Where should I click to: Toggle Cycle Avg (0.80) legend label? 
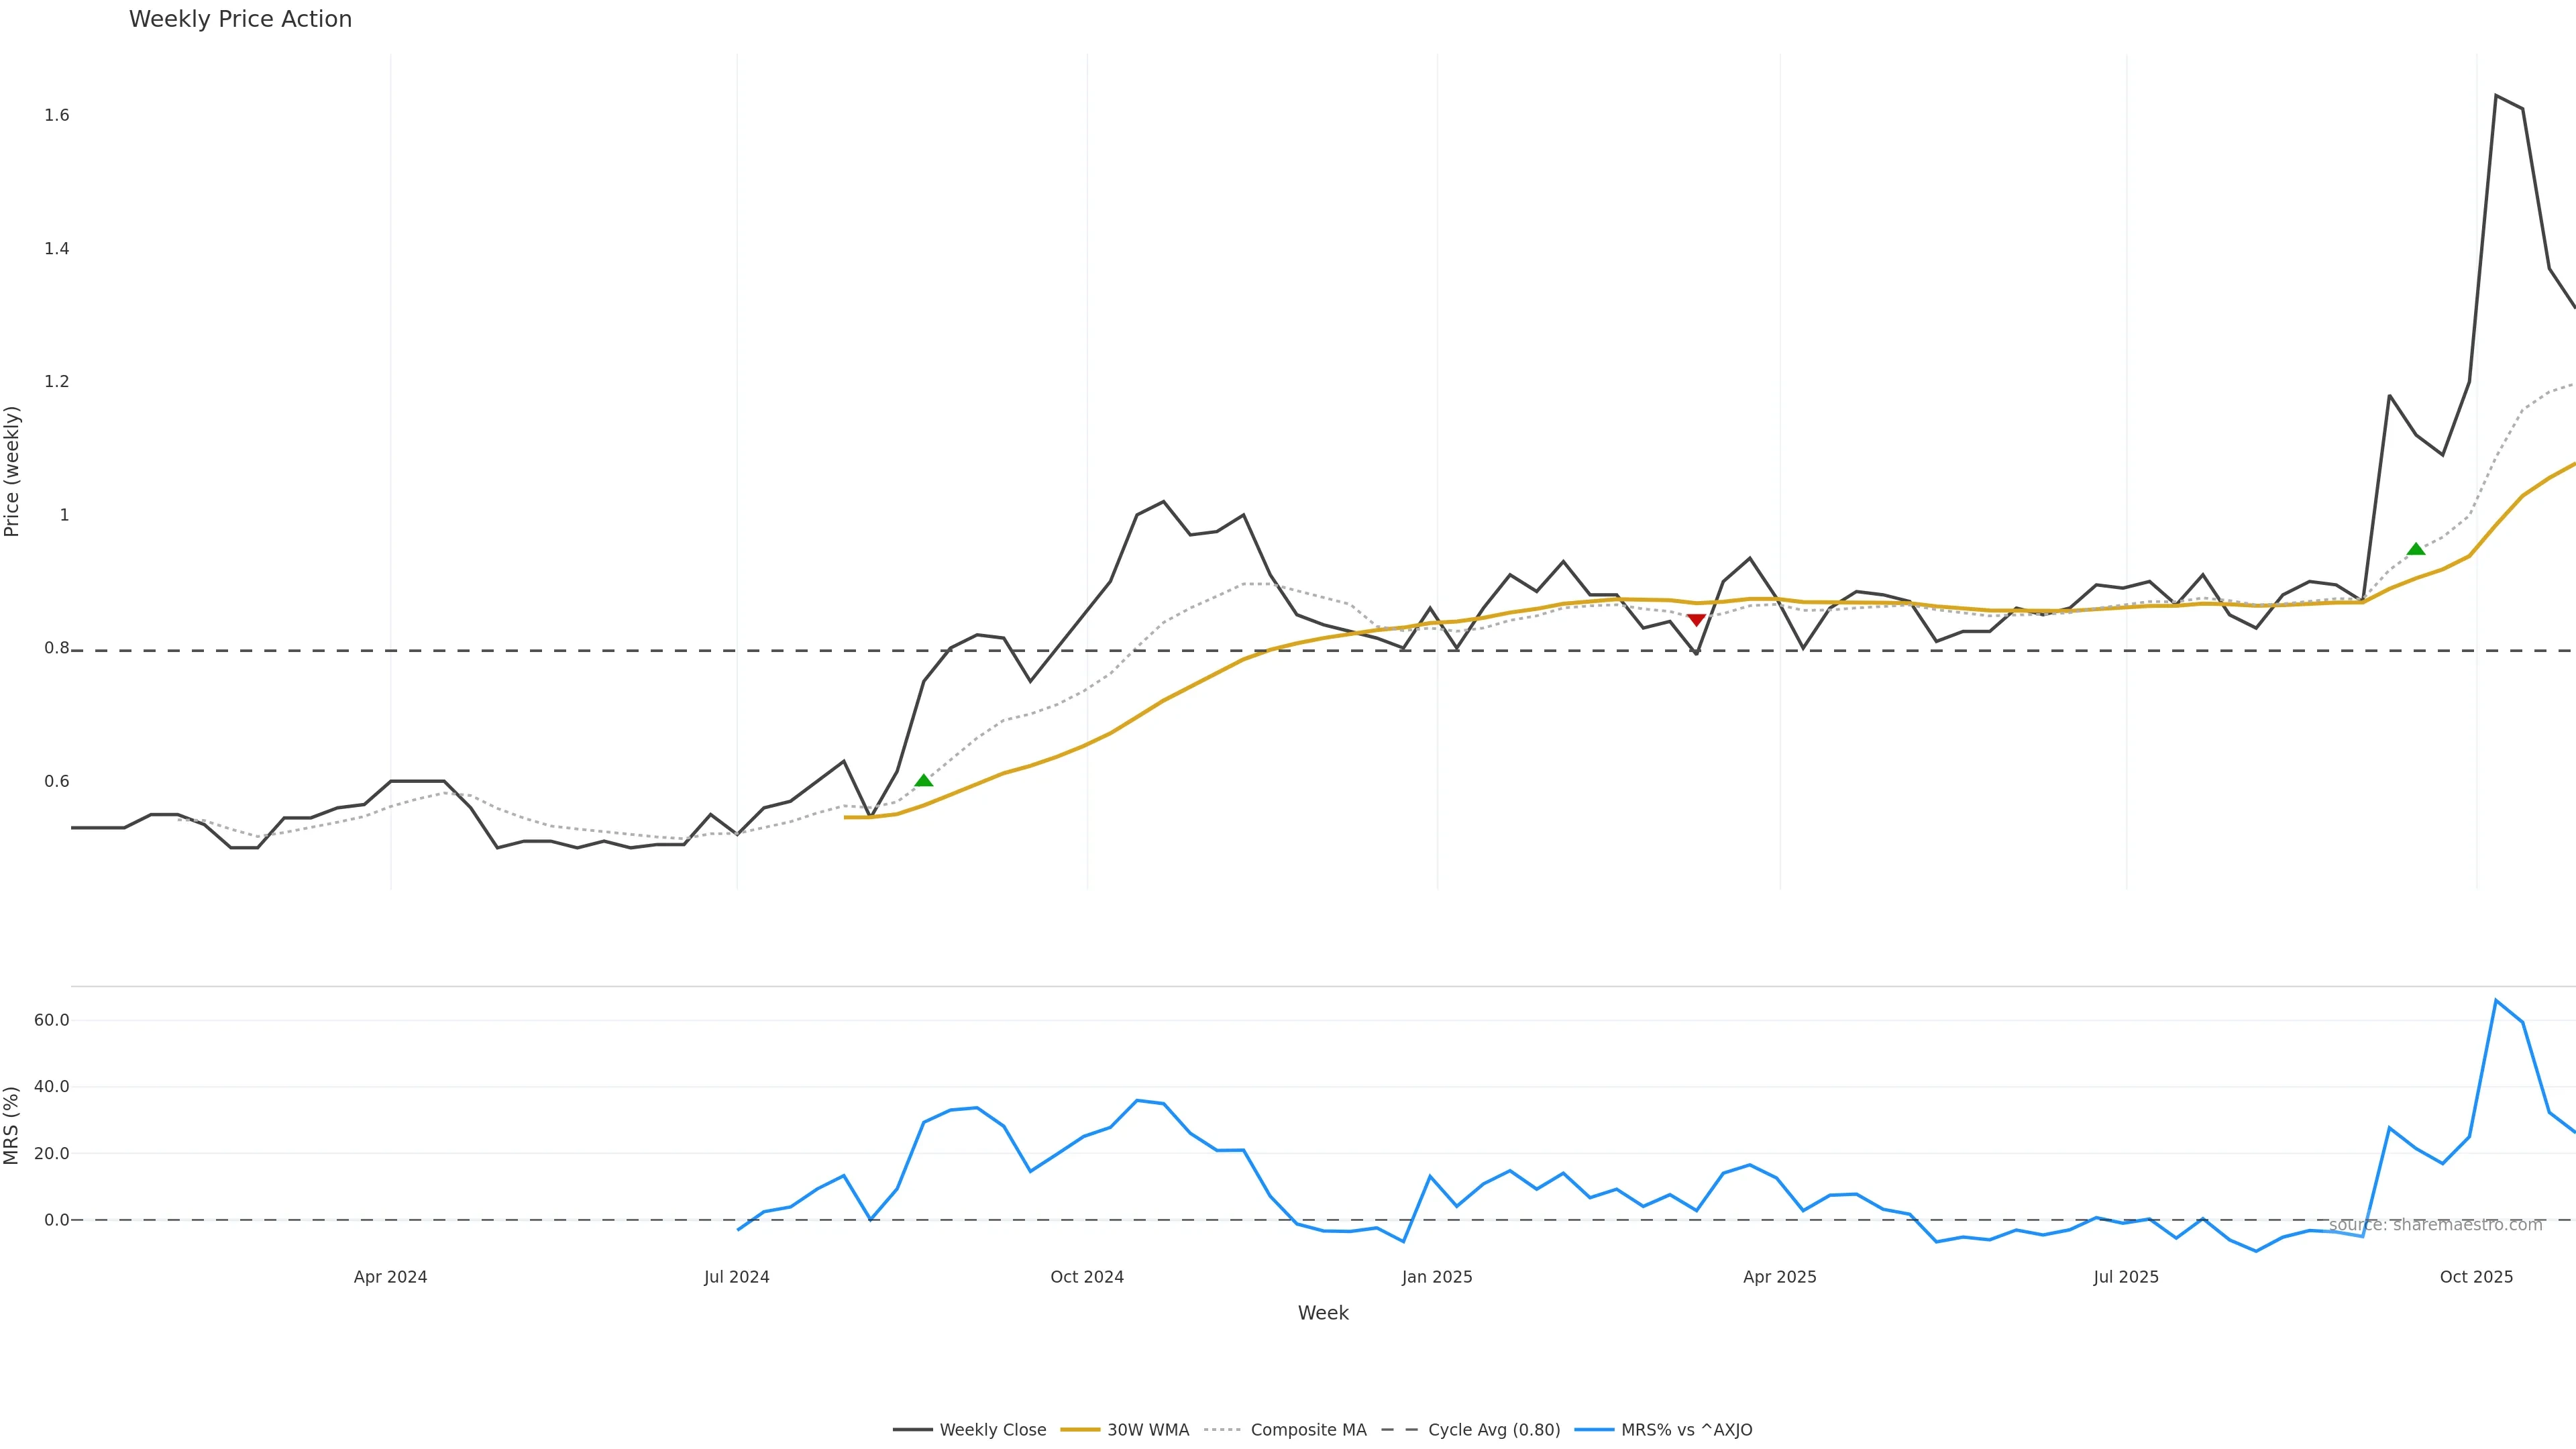point(1494,1430)
